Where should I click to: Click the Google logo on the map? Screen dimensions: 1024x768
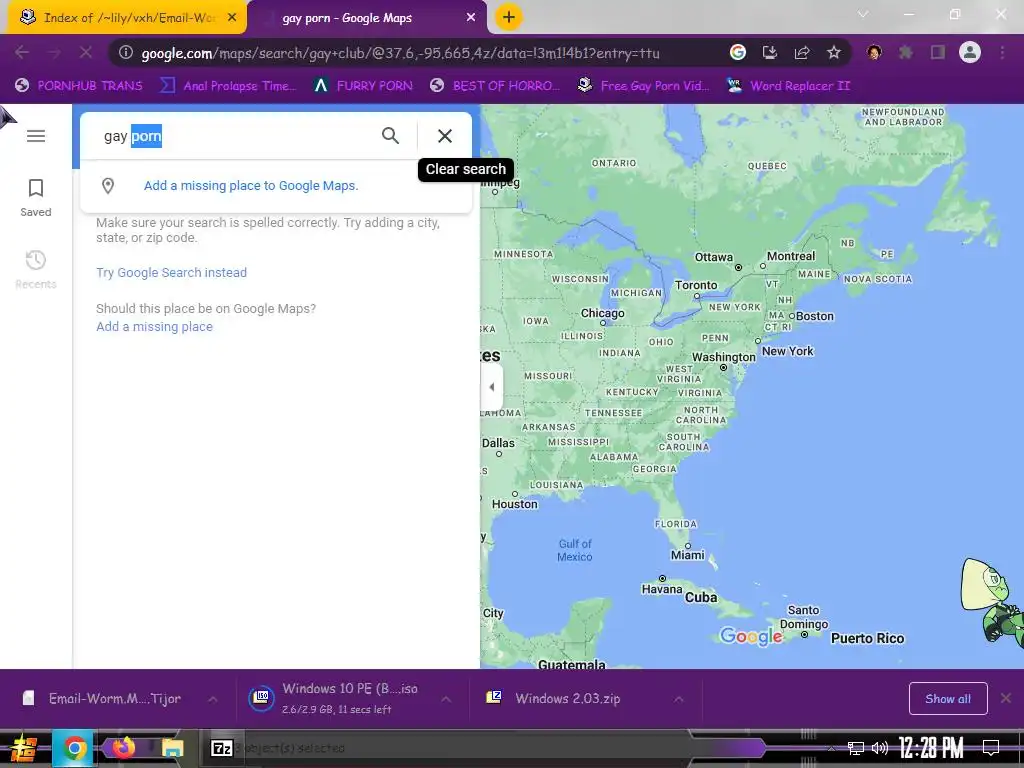point(751,636)
